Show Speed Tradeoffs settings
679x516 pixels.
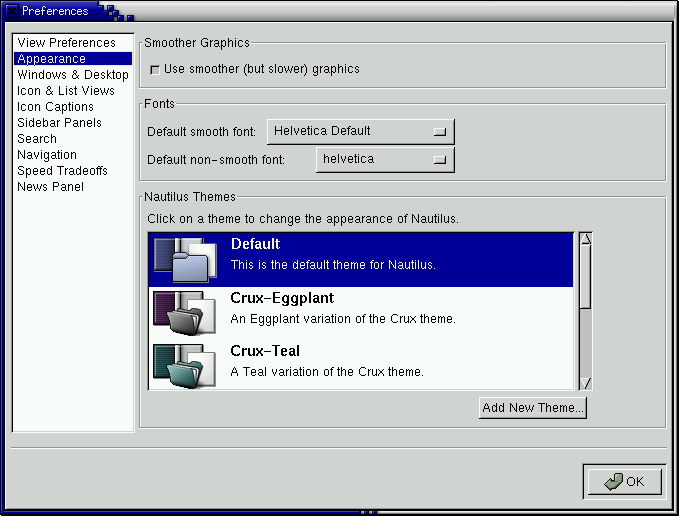pyautogui.click(x=62, y=171)
